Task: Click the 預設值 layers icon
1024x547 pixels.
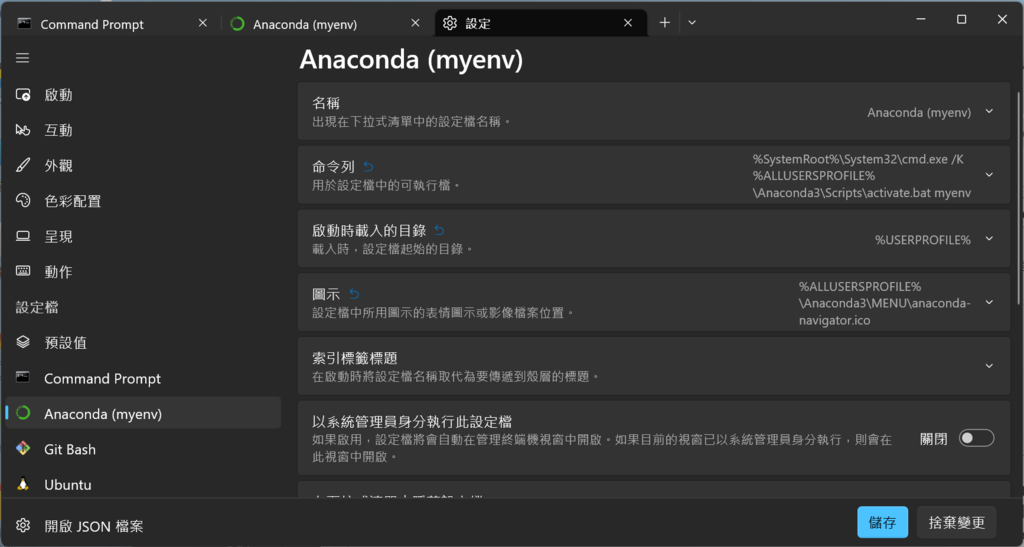Action: [23, 341]
